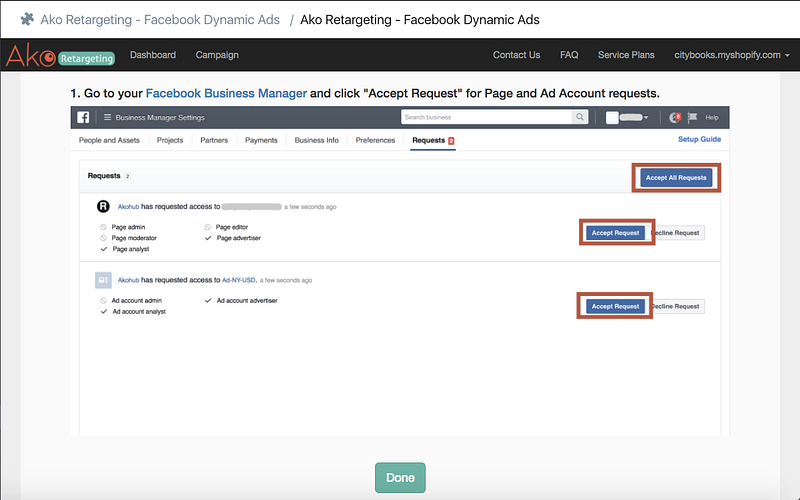Screen dimensions: 800x500
Task: Click the Page moderator role text
Action: [134, 238]
